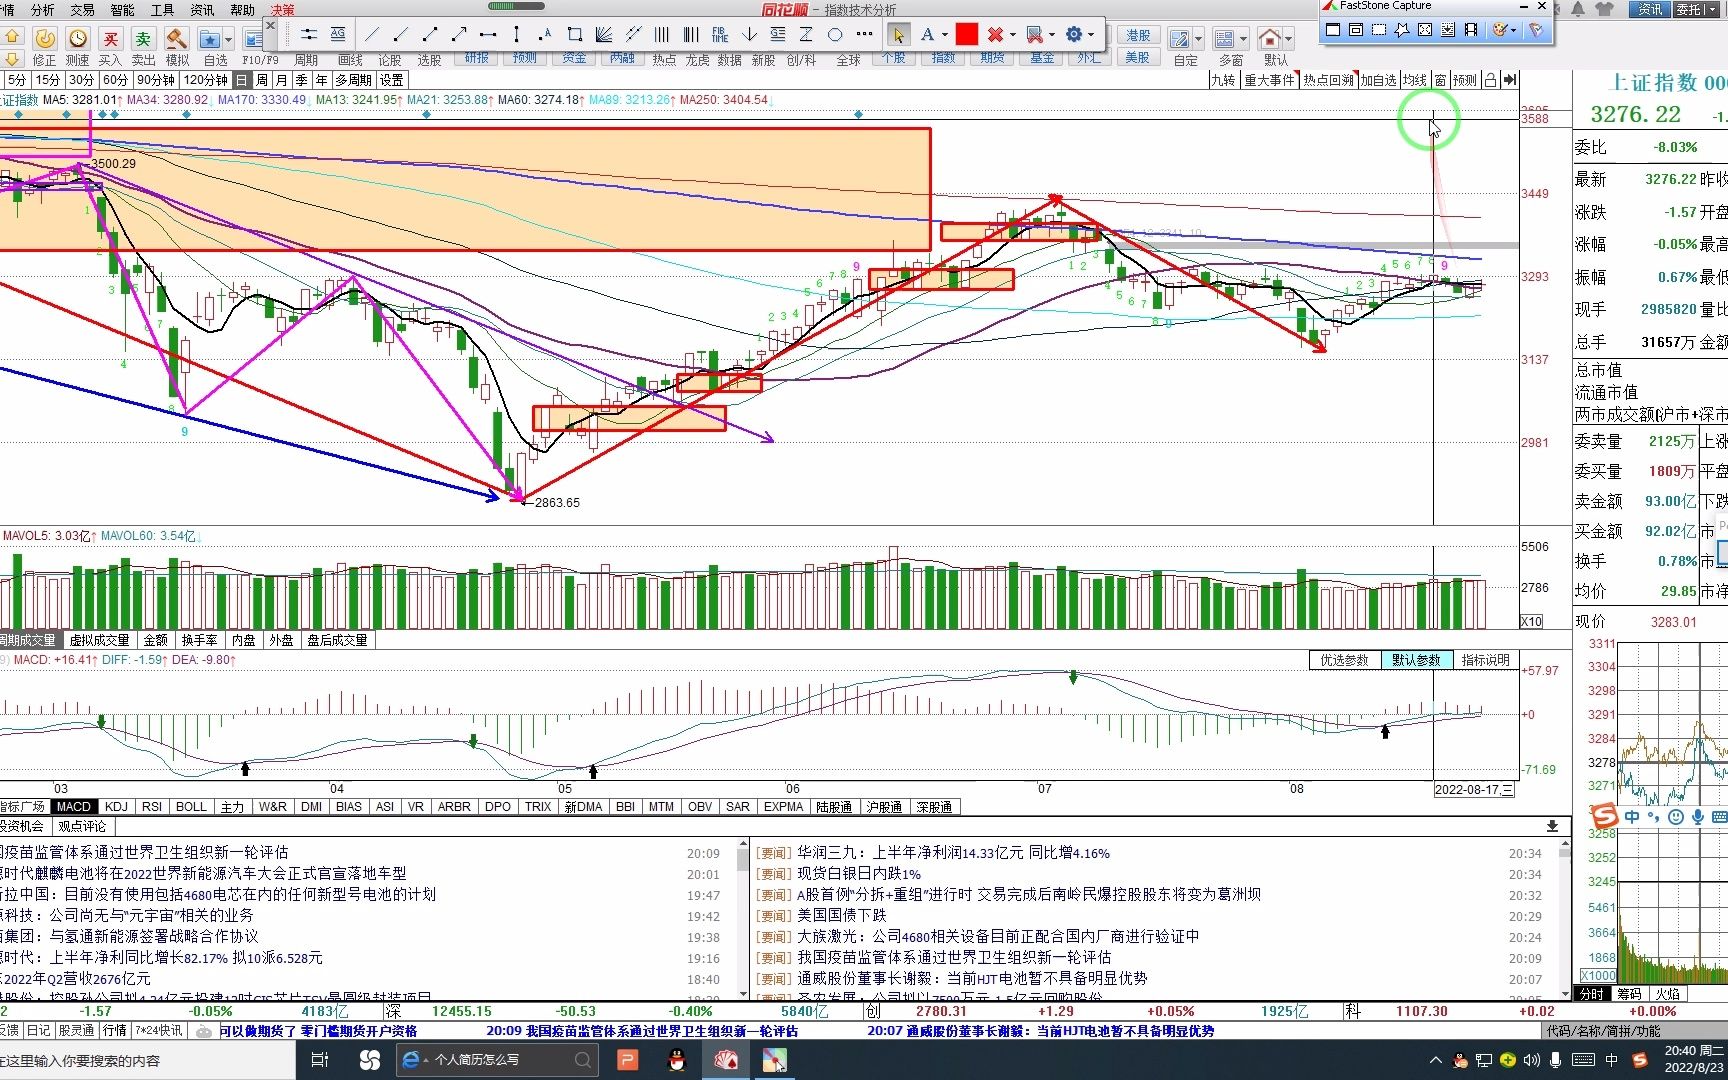Switch chart to 周 weekly period
Screen dimensions: 1728x1080
click(262, 80)
